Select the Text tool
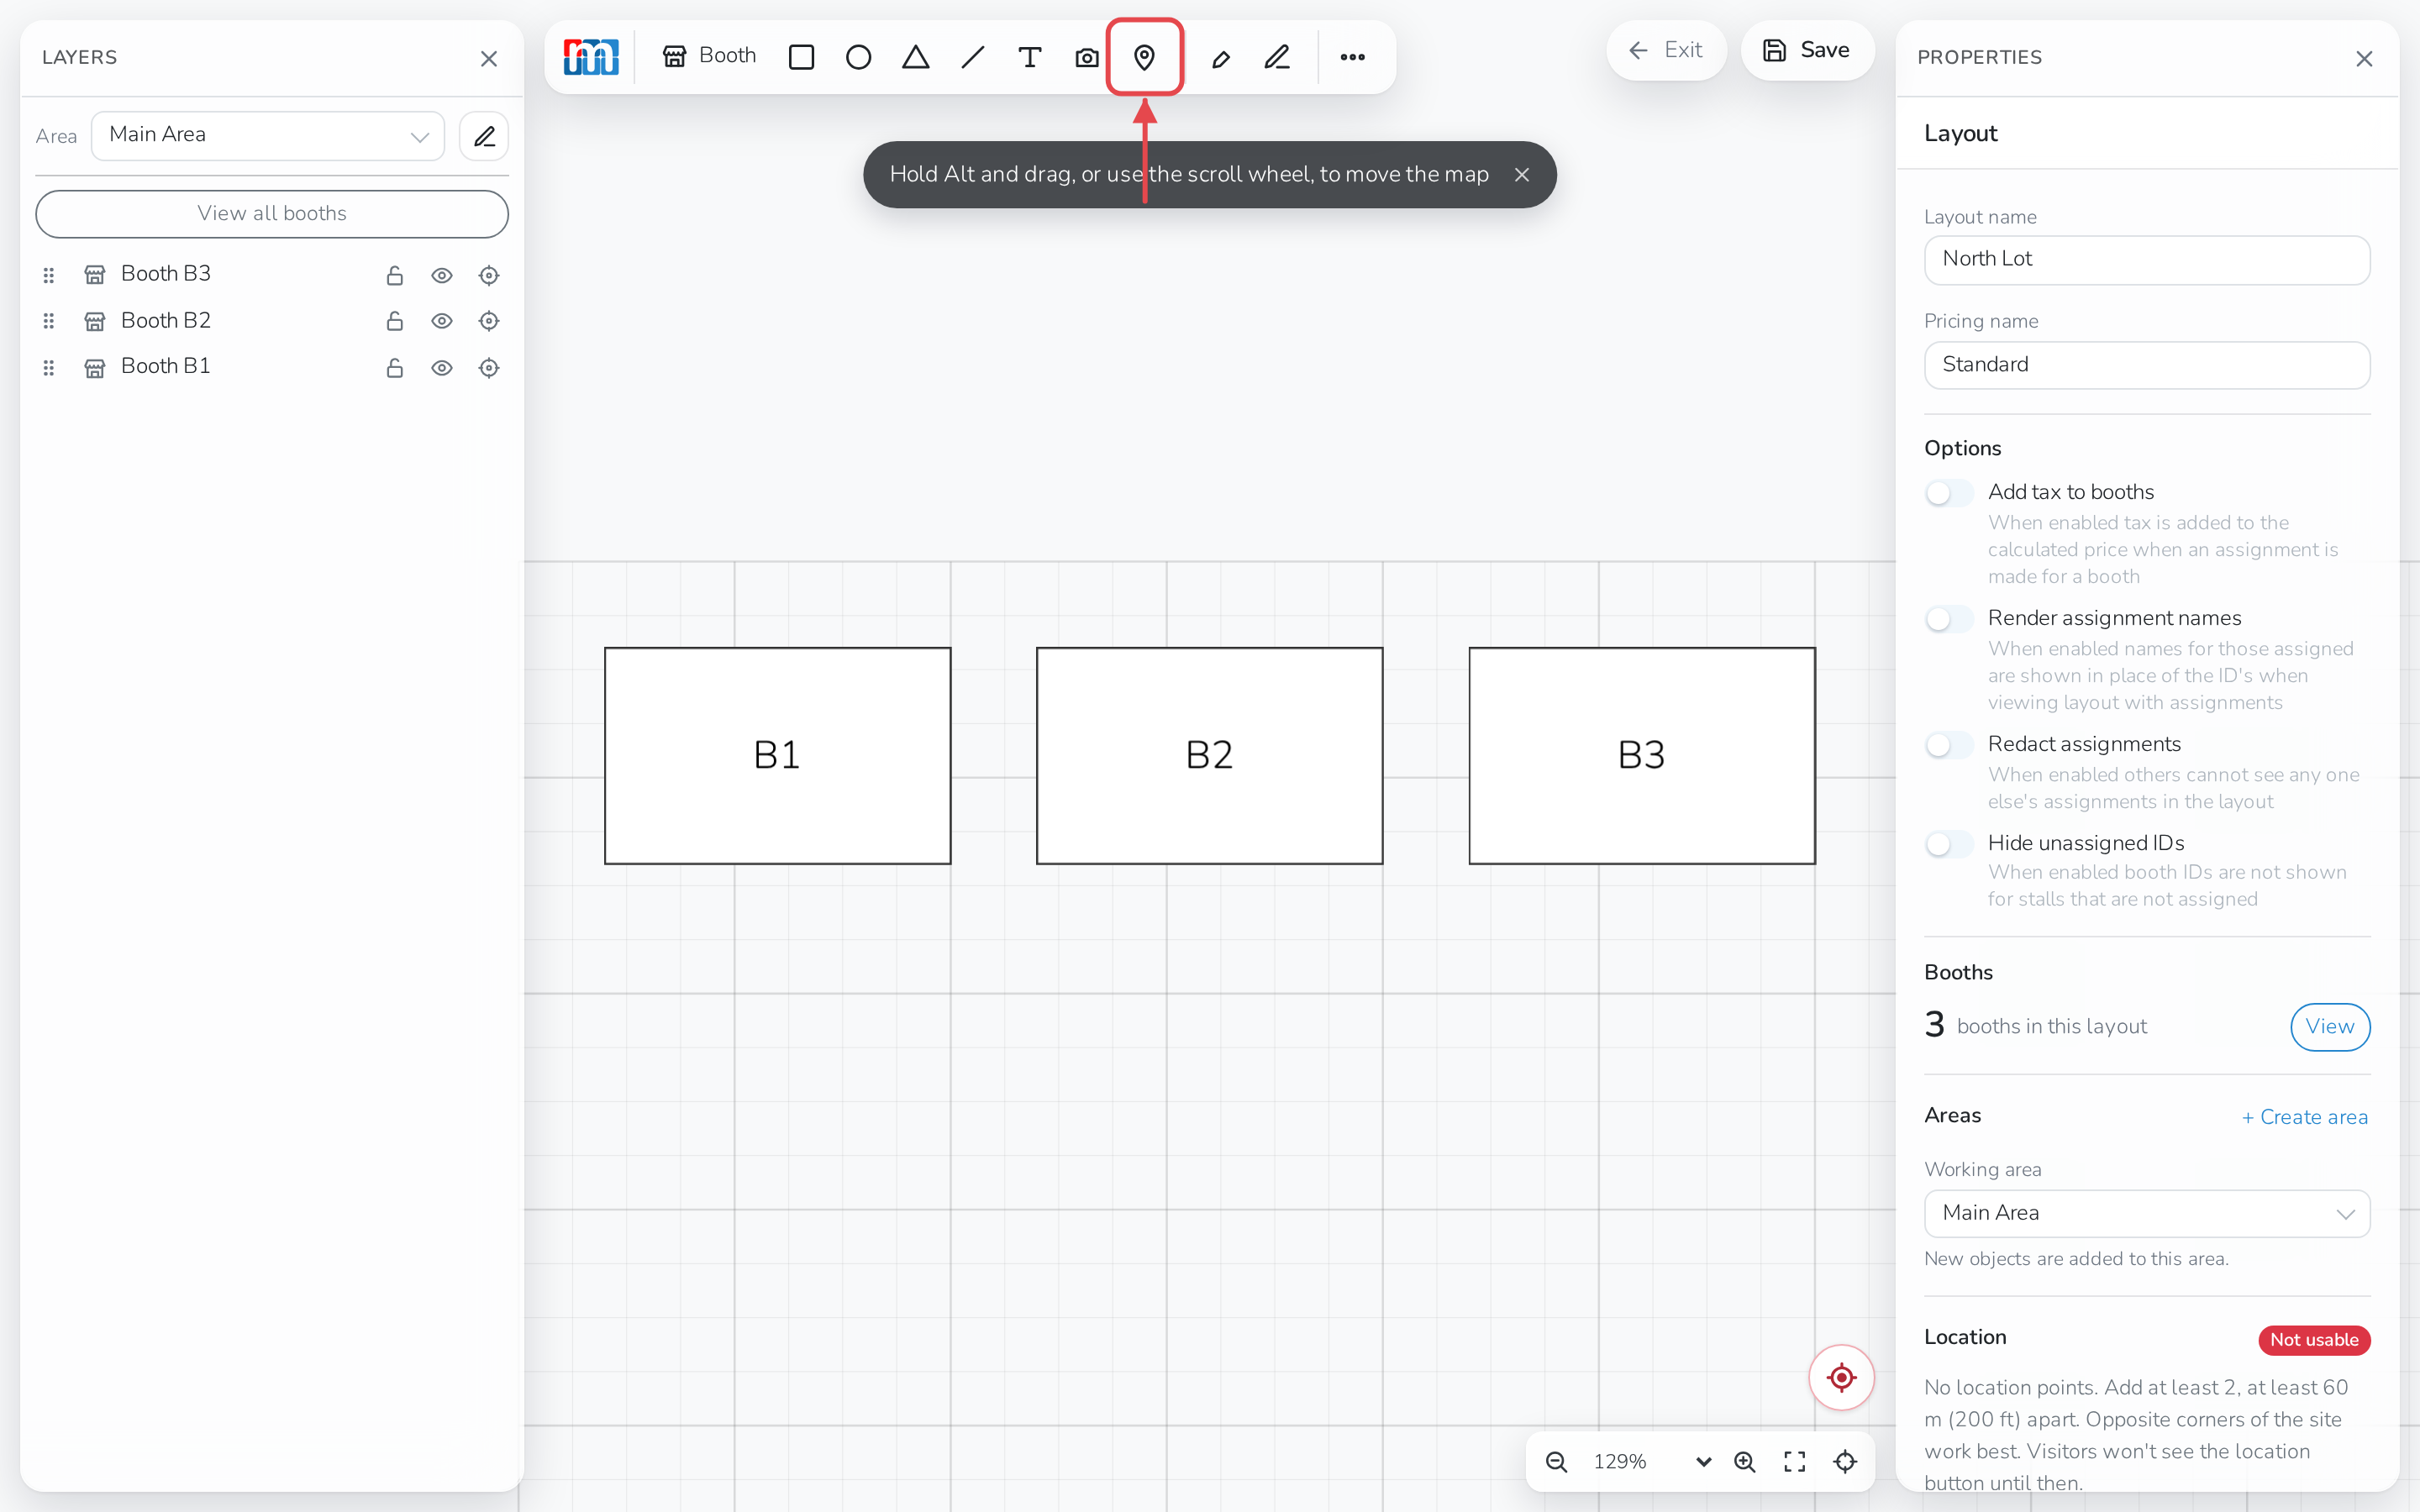The width and height of the screenshot is (2420, 1512). pyautogui.click(x=1029, y=57)
